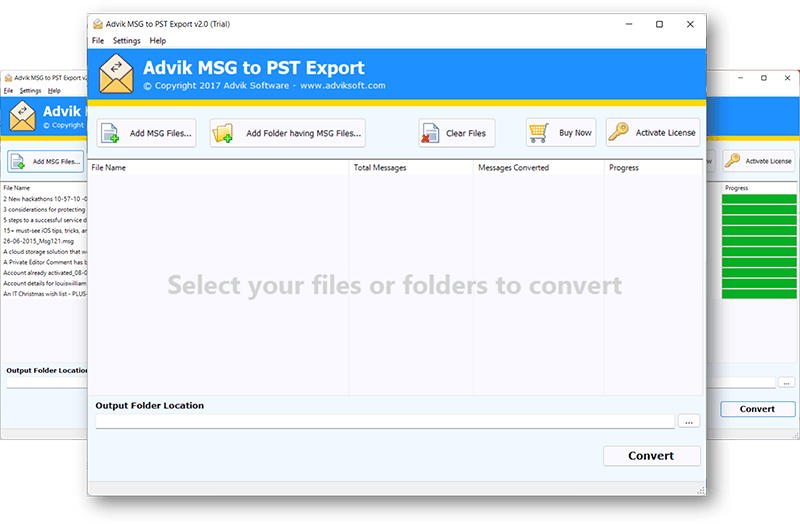
Task: Click the resize grip of the front window
Action: pos(702,491)
